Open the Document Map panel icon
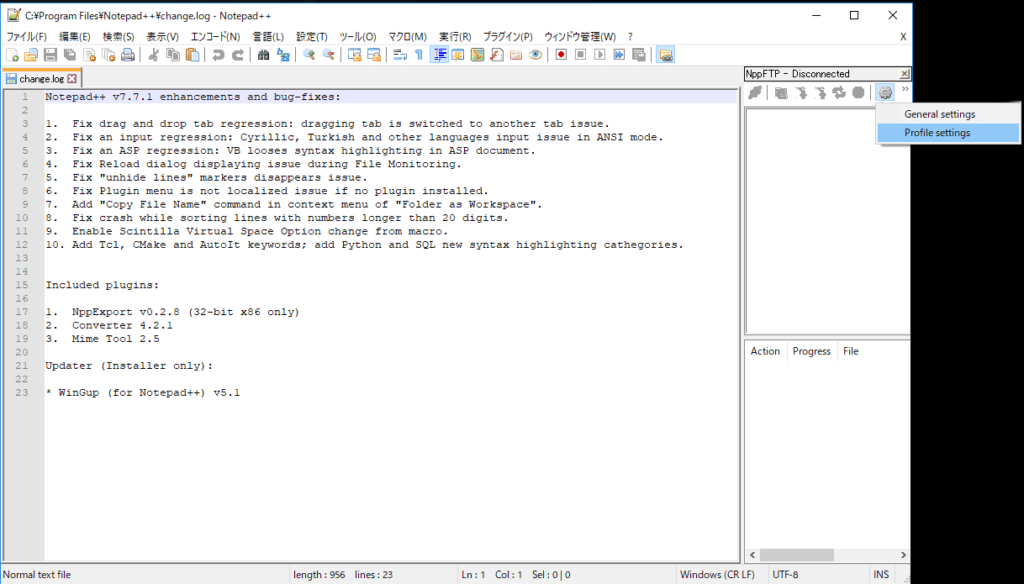1024x584 pixels. 477,55
